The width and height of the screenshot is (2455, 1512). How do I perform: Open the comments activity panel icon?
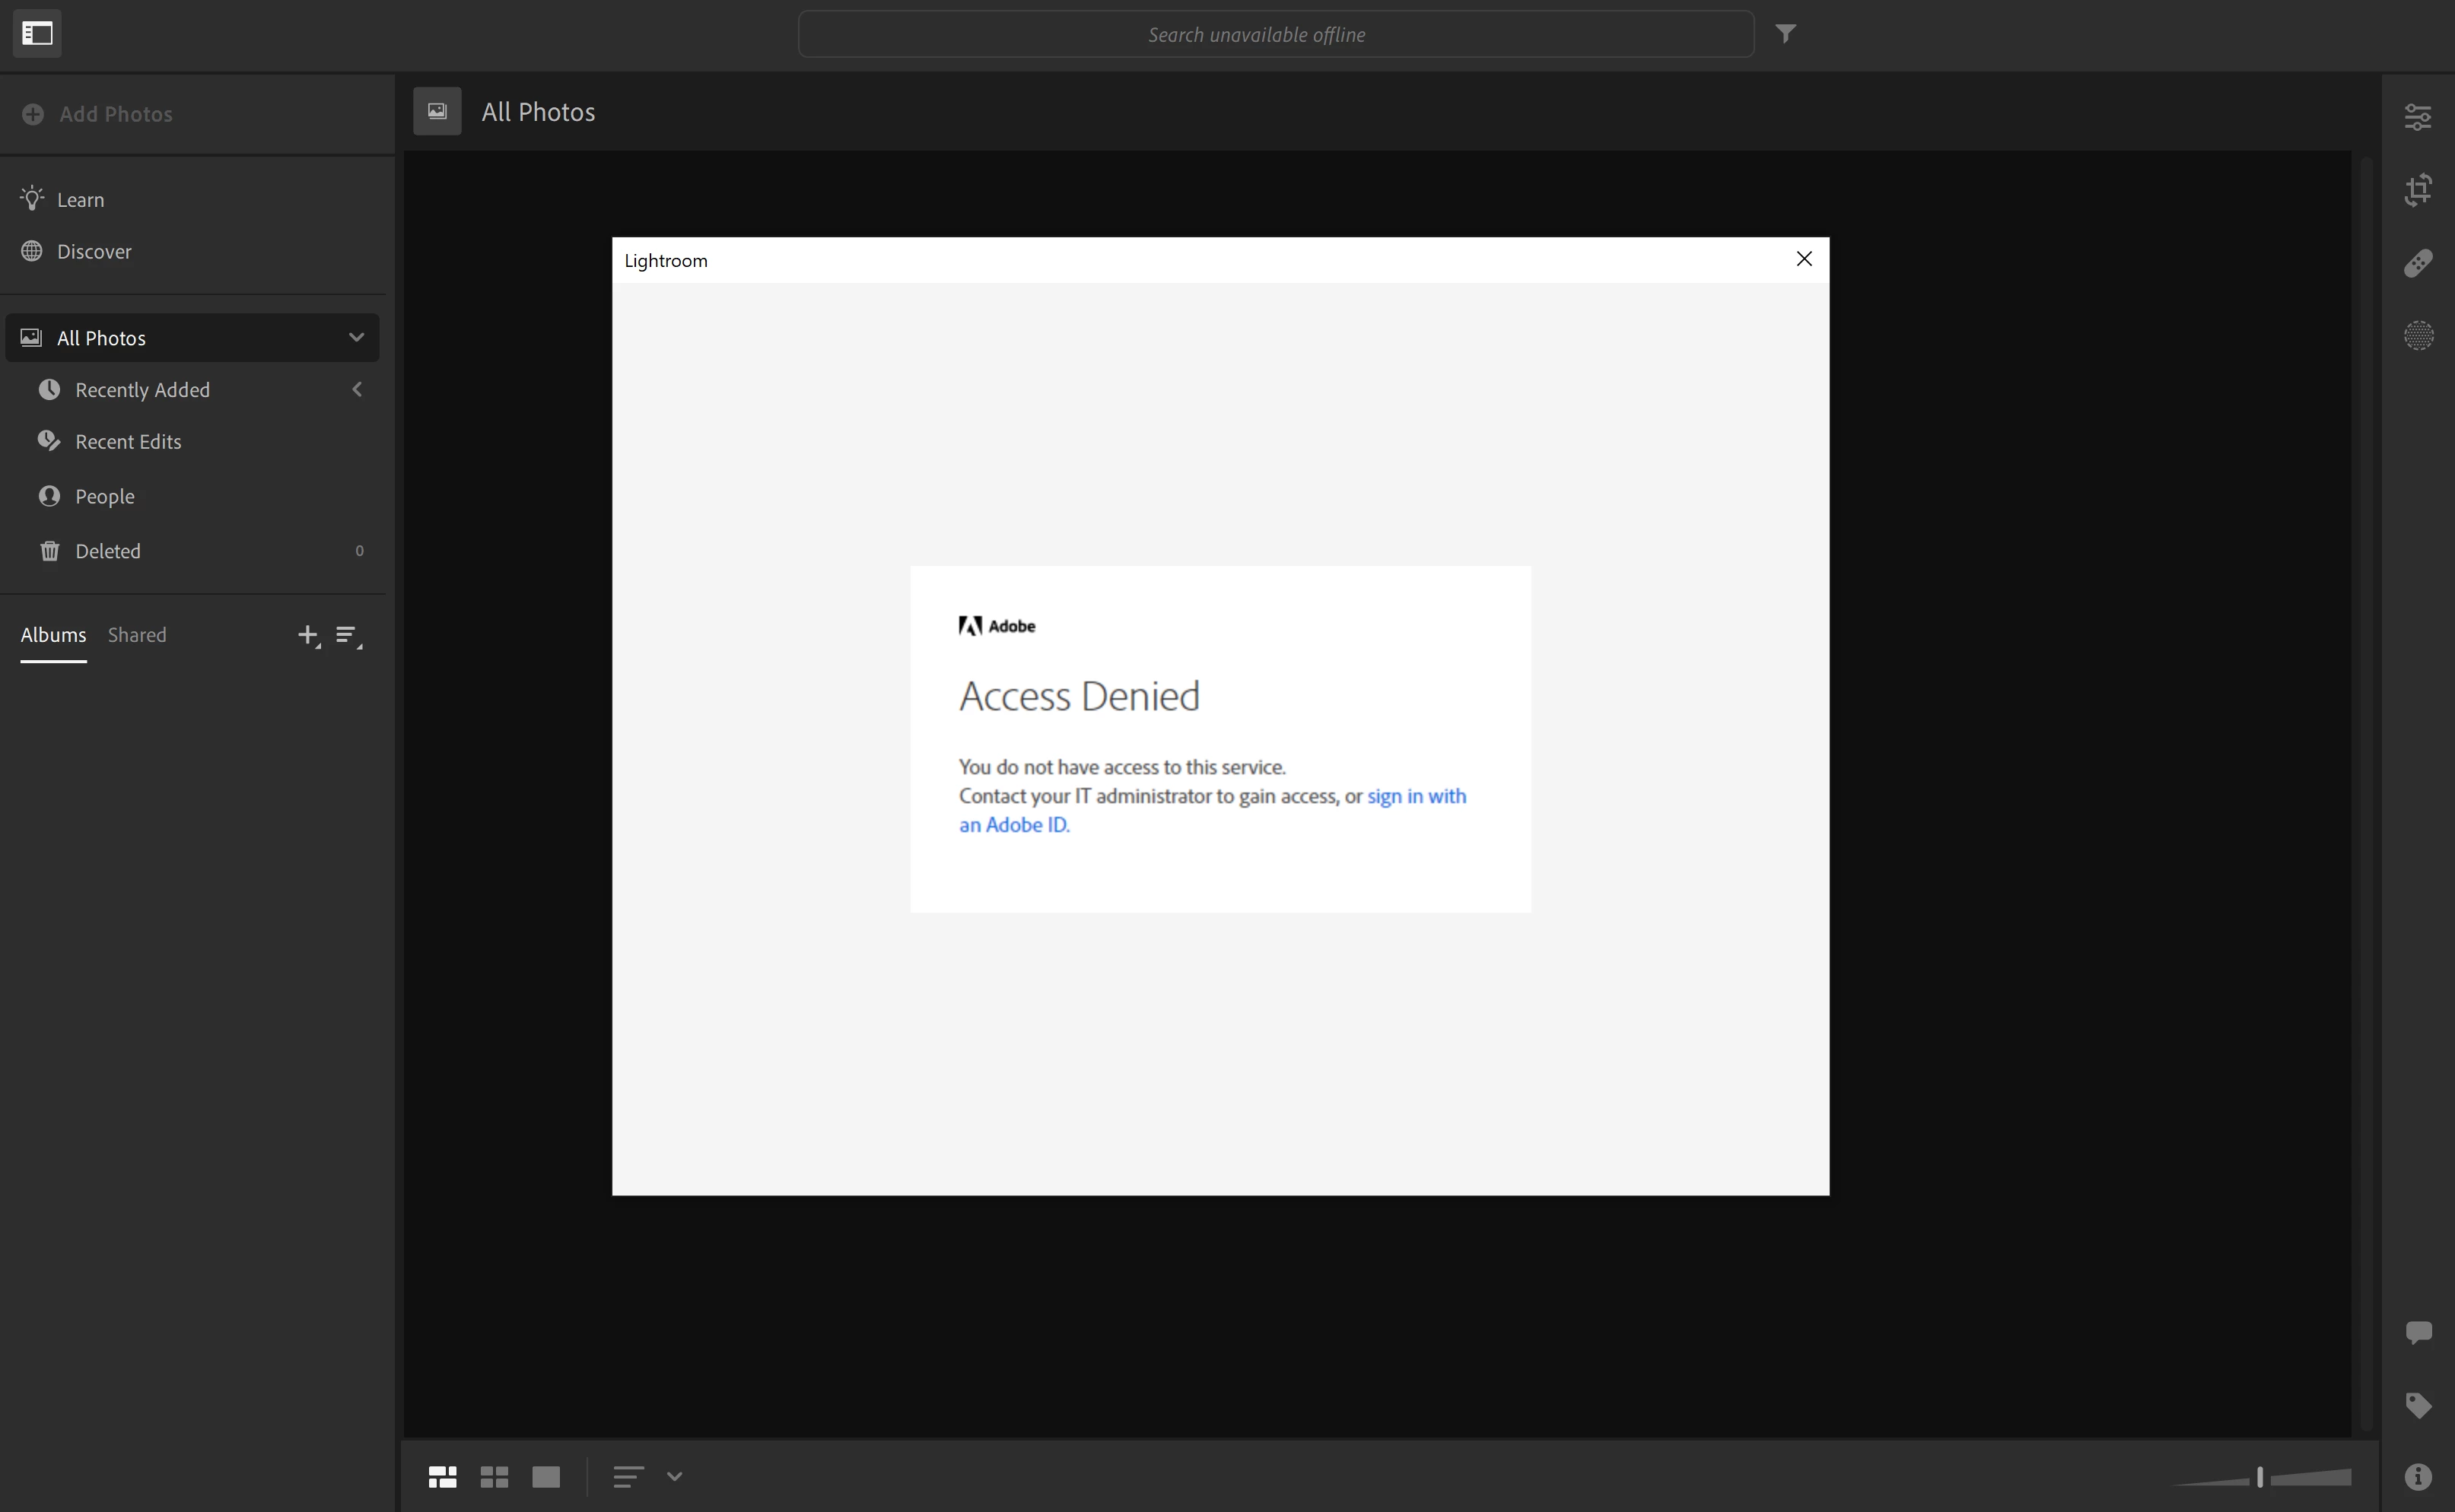coord(2417,1332)
